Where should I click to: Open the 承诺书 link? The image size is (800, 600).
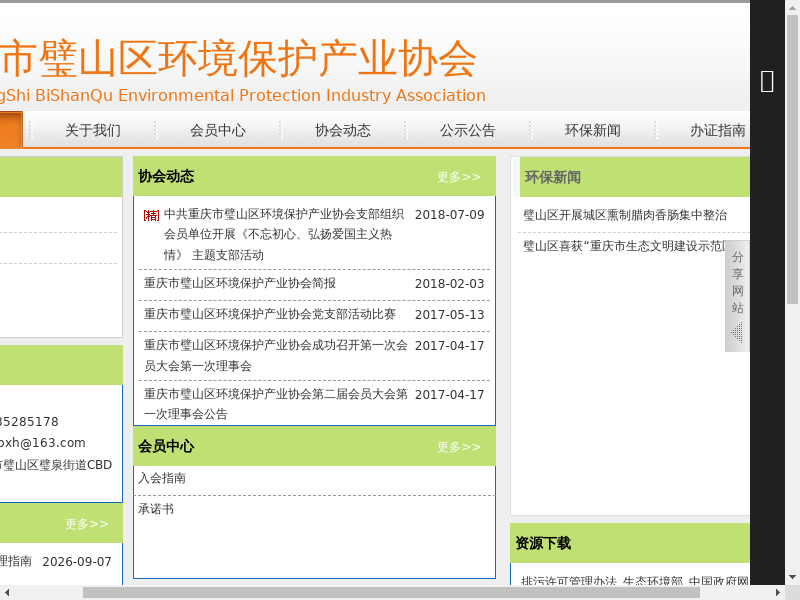pyautogui.click(x=156, y=509)
